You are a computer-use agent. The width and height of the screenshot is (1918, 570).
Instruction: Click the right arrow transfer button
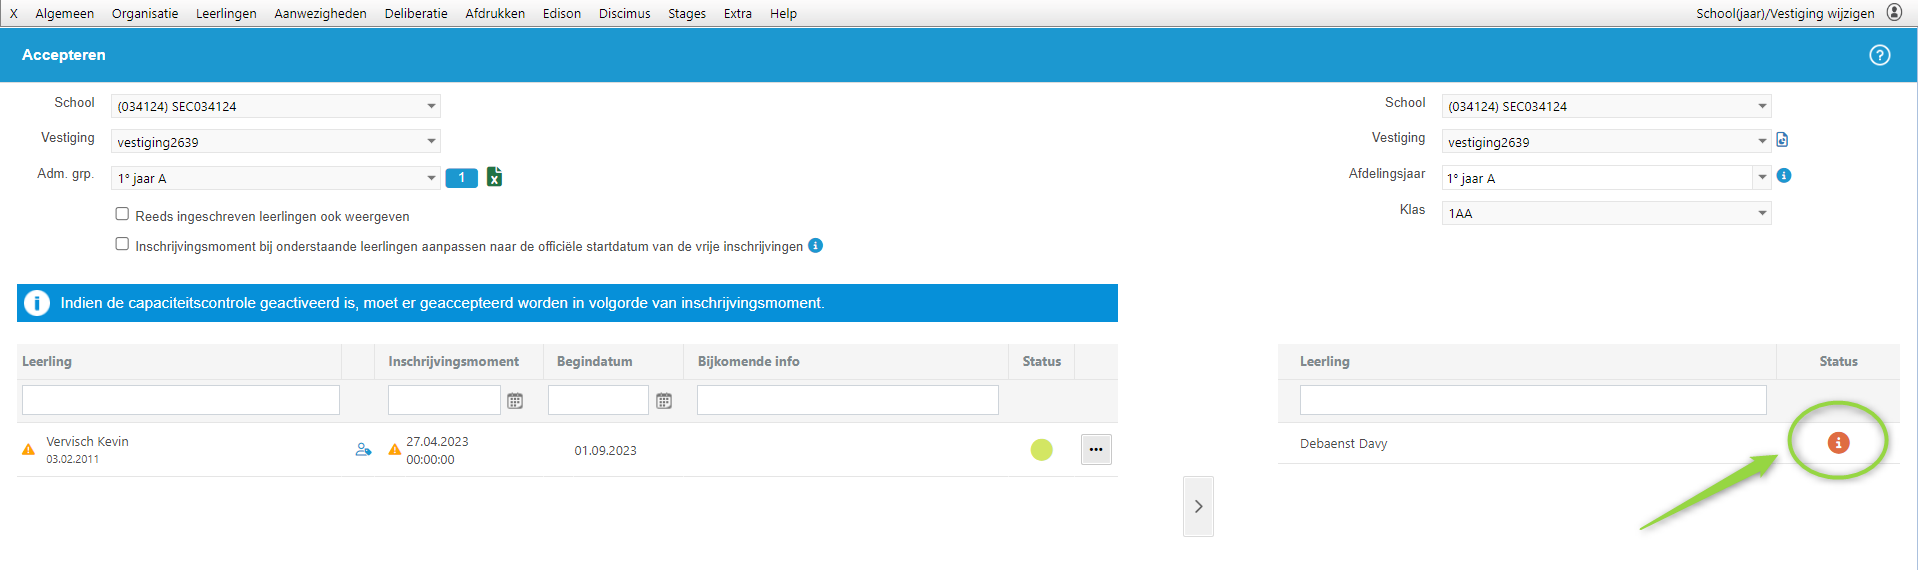click(1198, 506)
